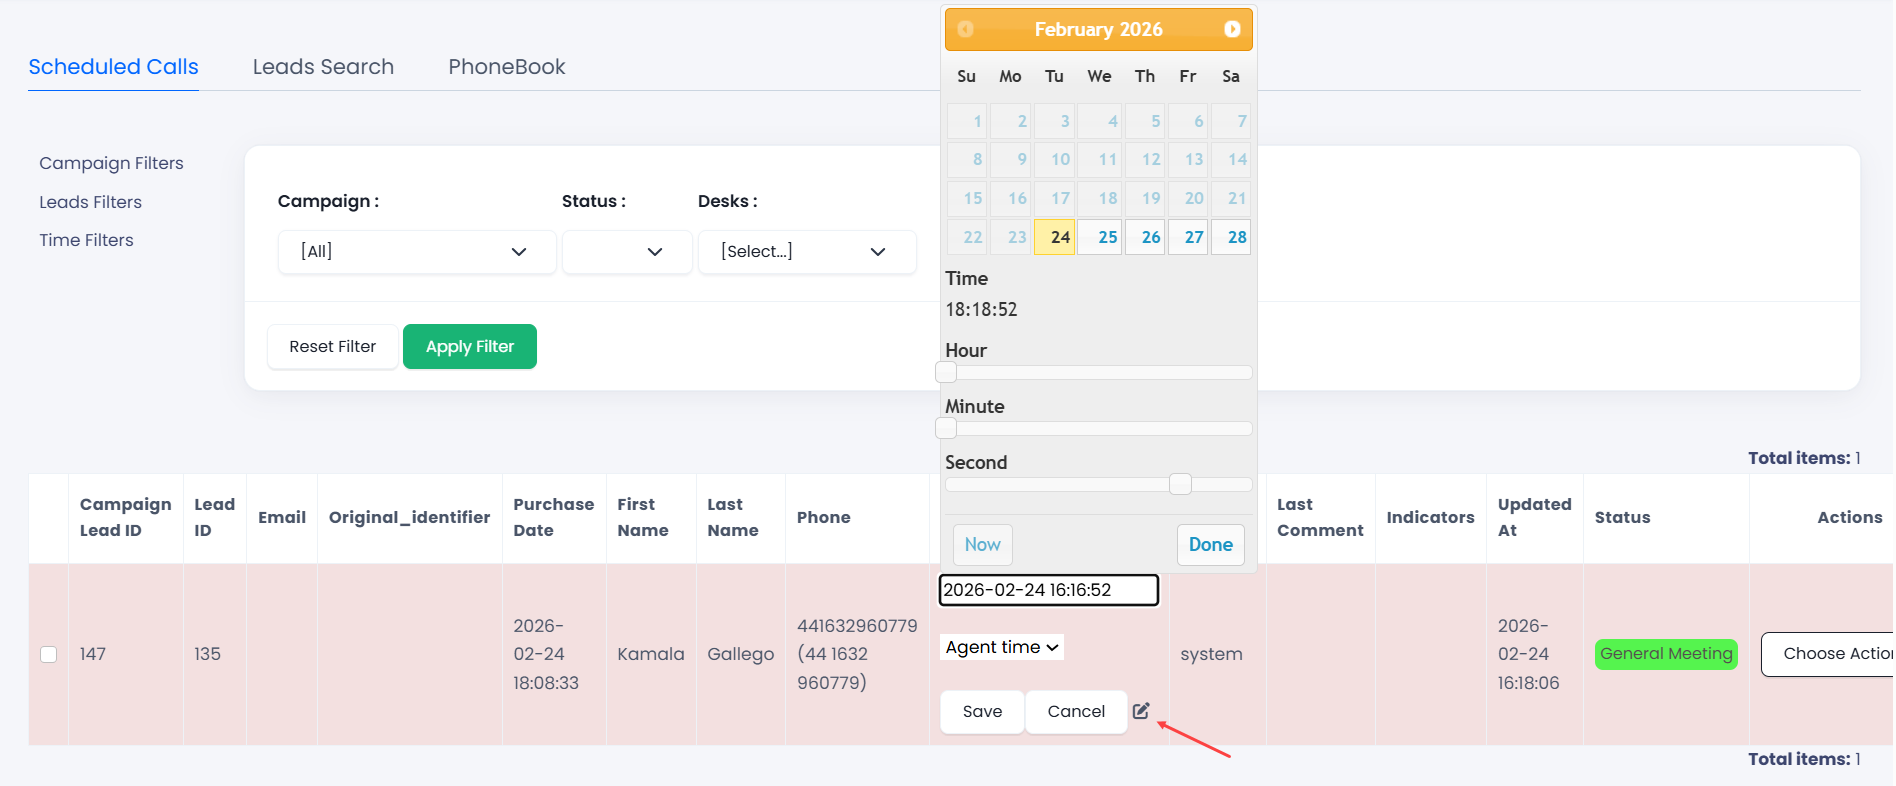The image size is (1896, 786).
Task: Click the Reset Filter button
Action: coord(332,347)
